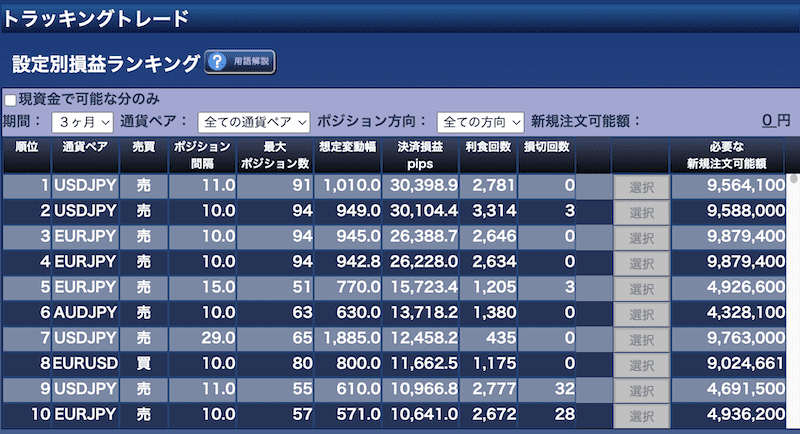Open the 期間 3ヶ月 dropdown
This screenshot has width=800, height=434.
tap(83, 122)
